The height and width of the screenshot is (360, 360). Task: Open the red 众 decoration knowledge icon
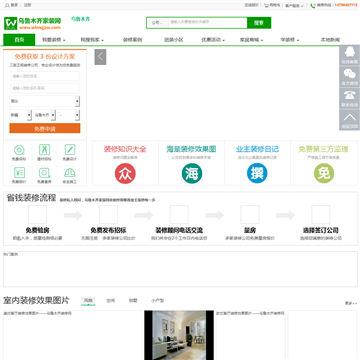(125, 173)
